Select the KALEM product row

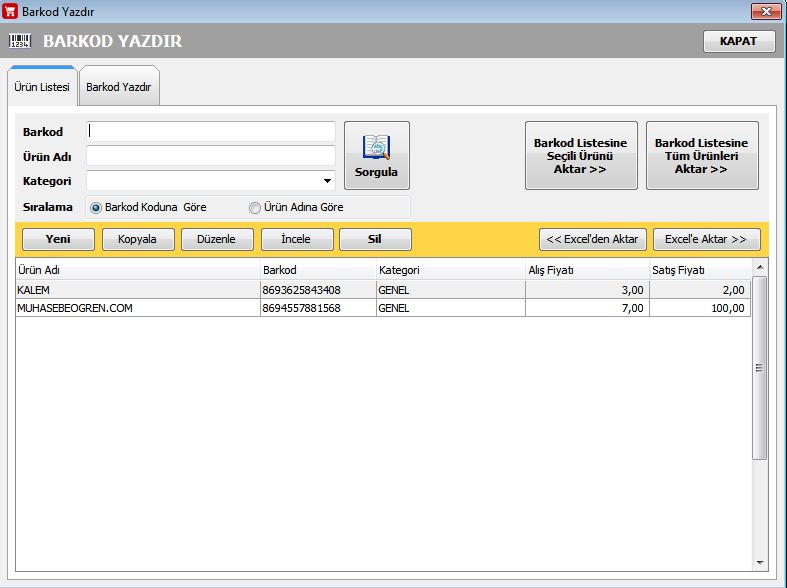coord(383,290)
